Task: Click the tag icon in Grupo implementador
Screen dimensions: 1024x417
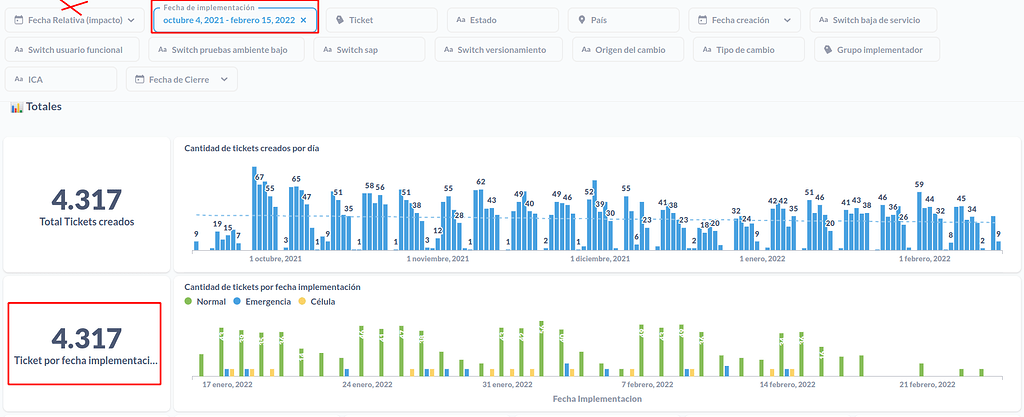Action: coord(828,50)
